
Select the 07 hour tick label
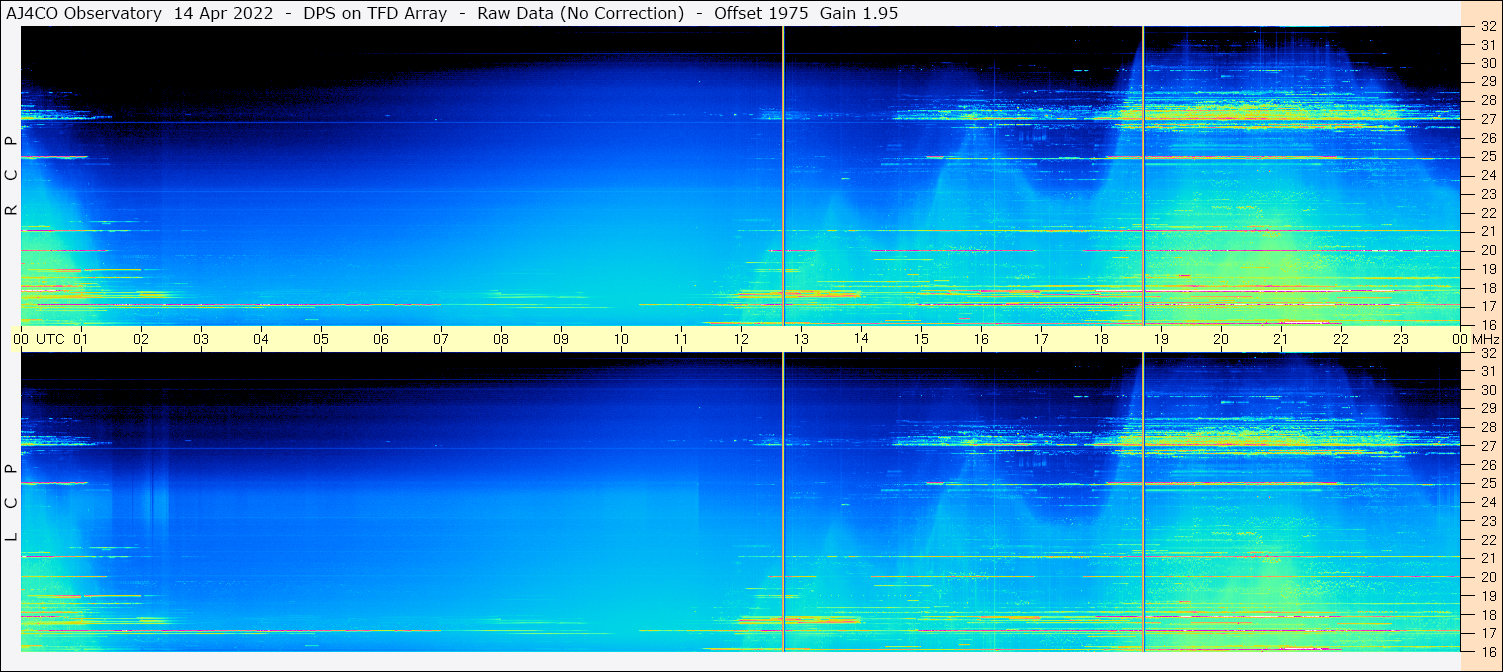(x=441, y=339)
